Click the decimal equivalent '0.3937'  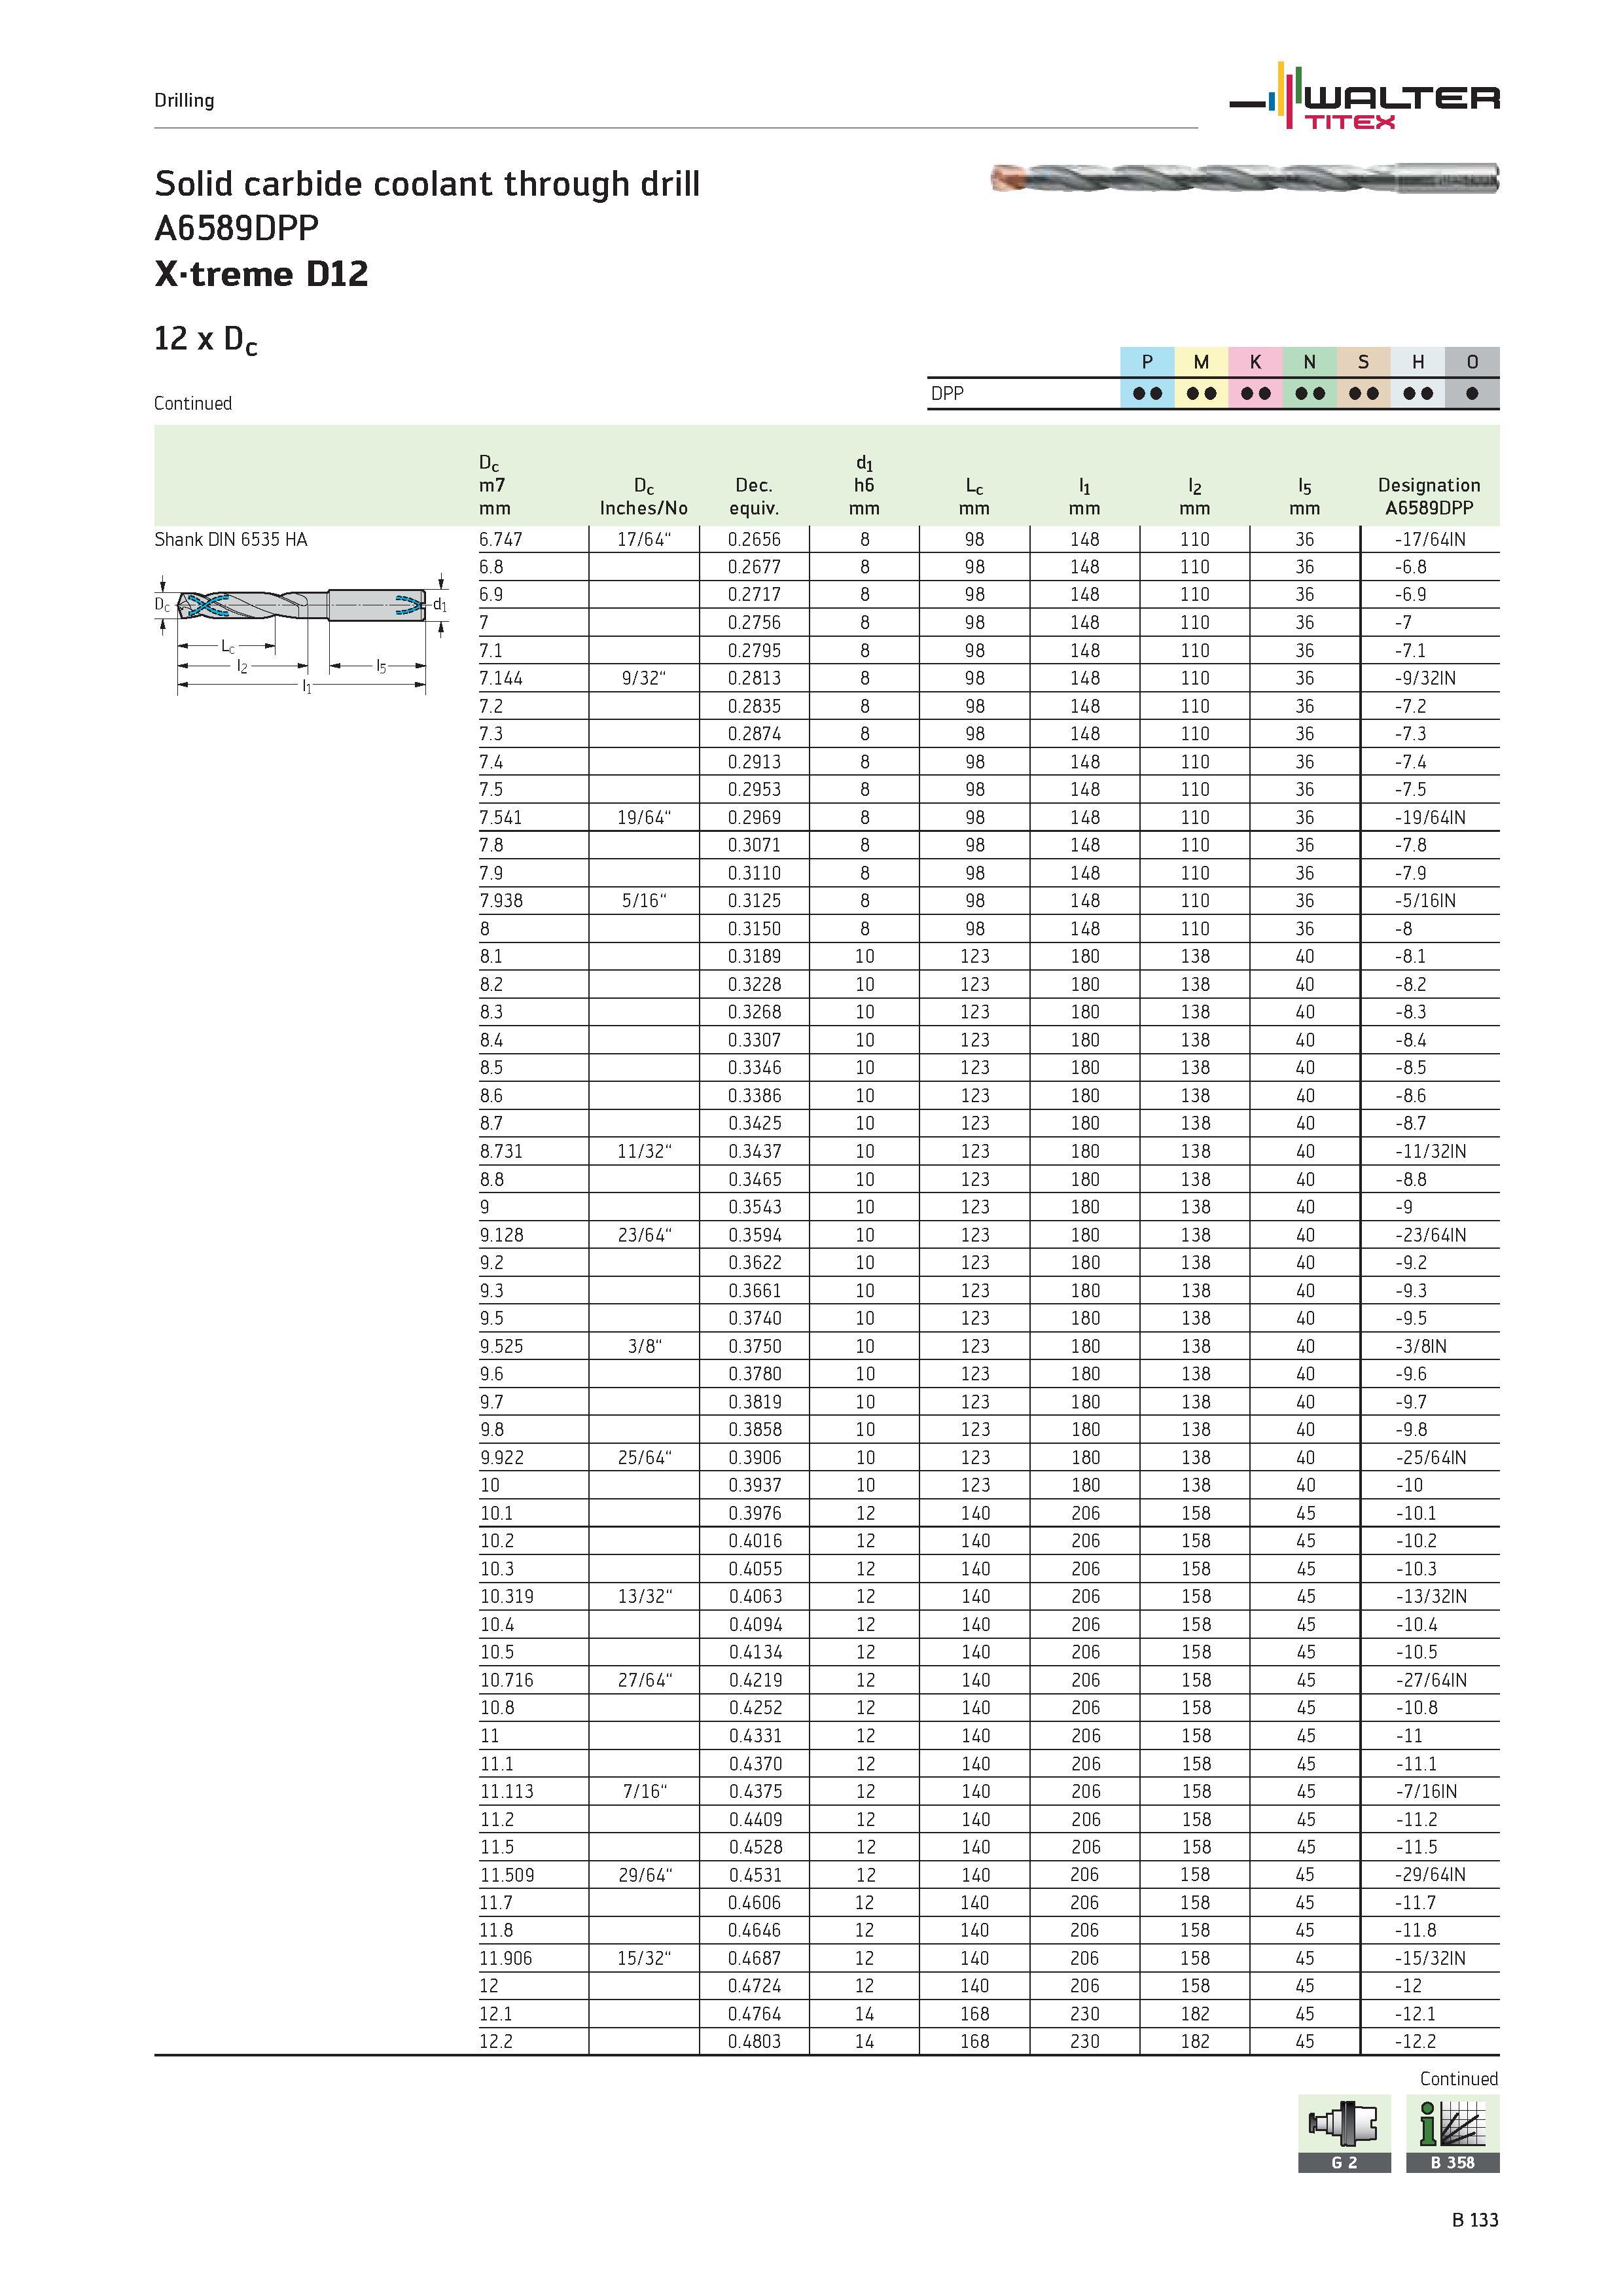click(754, 1486)
